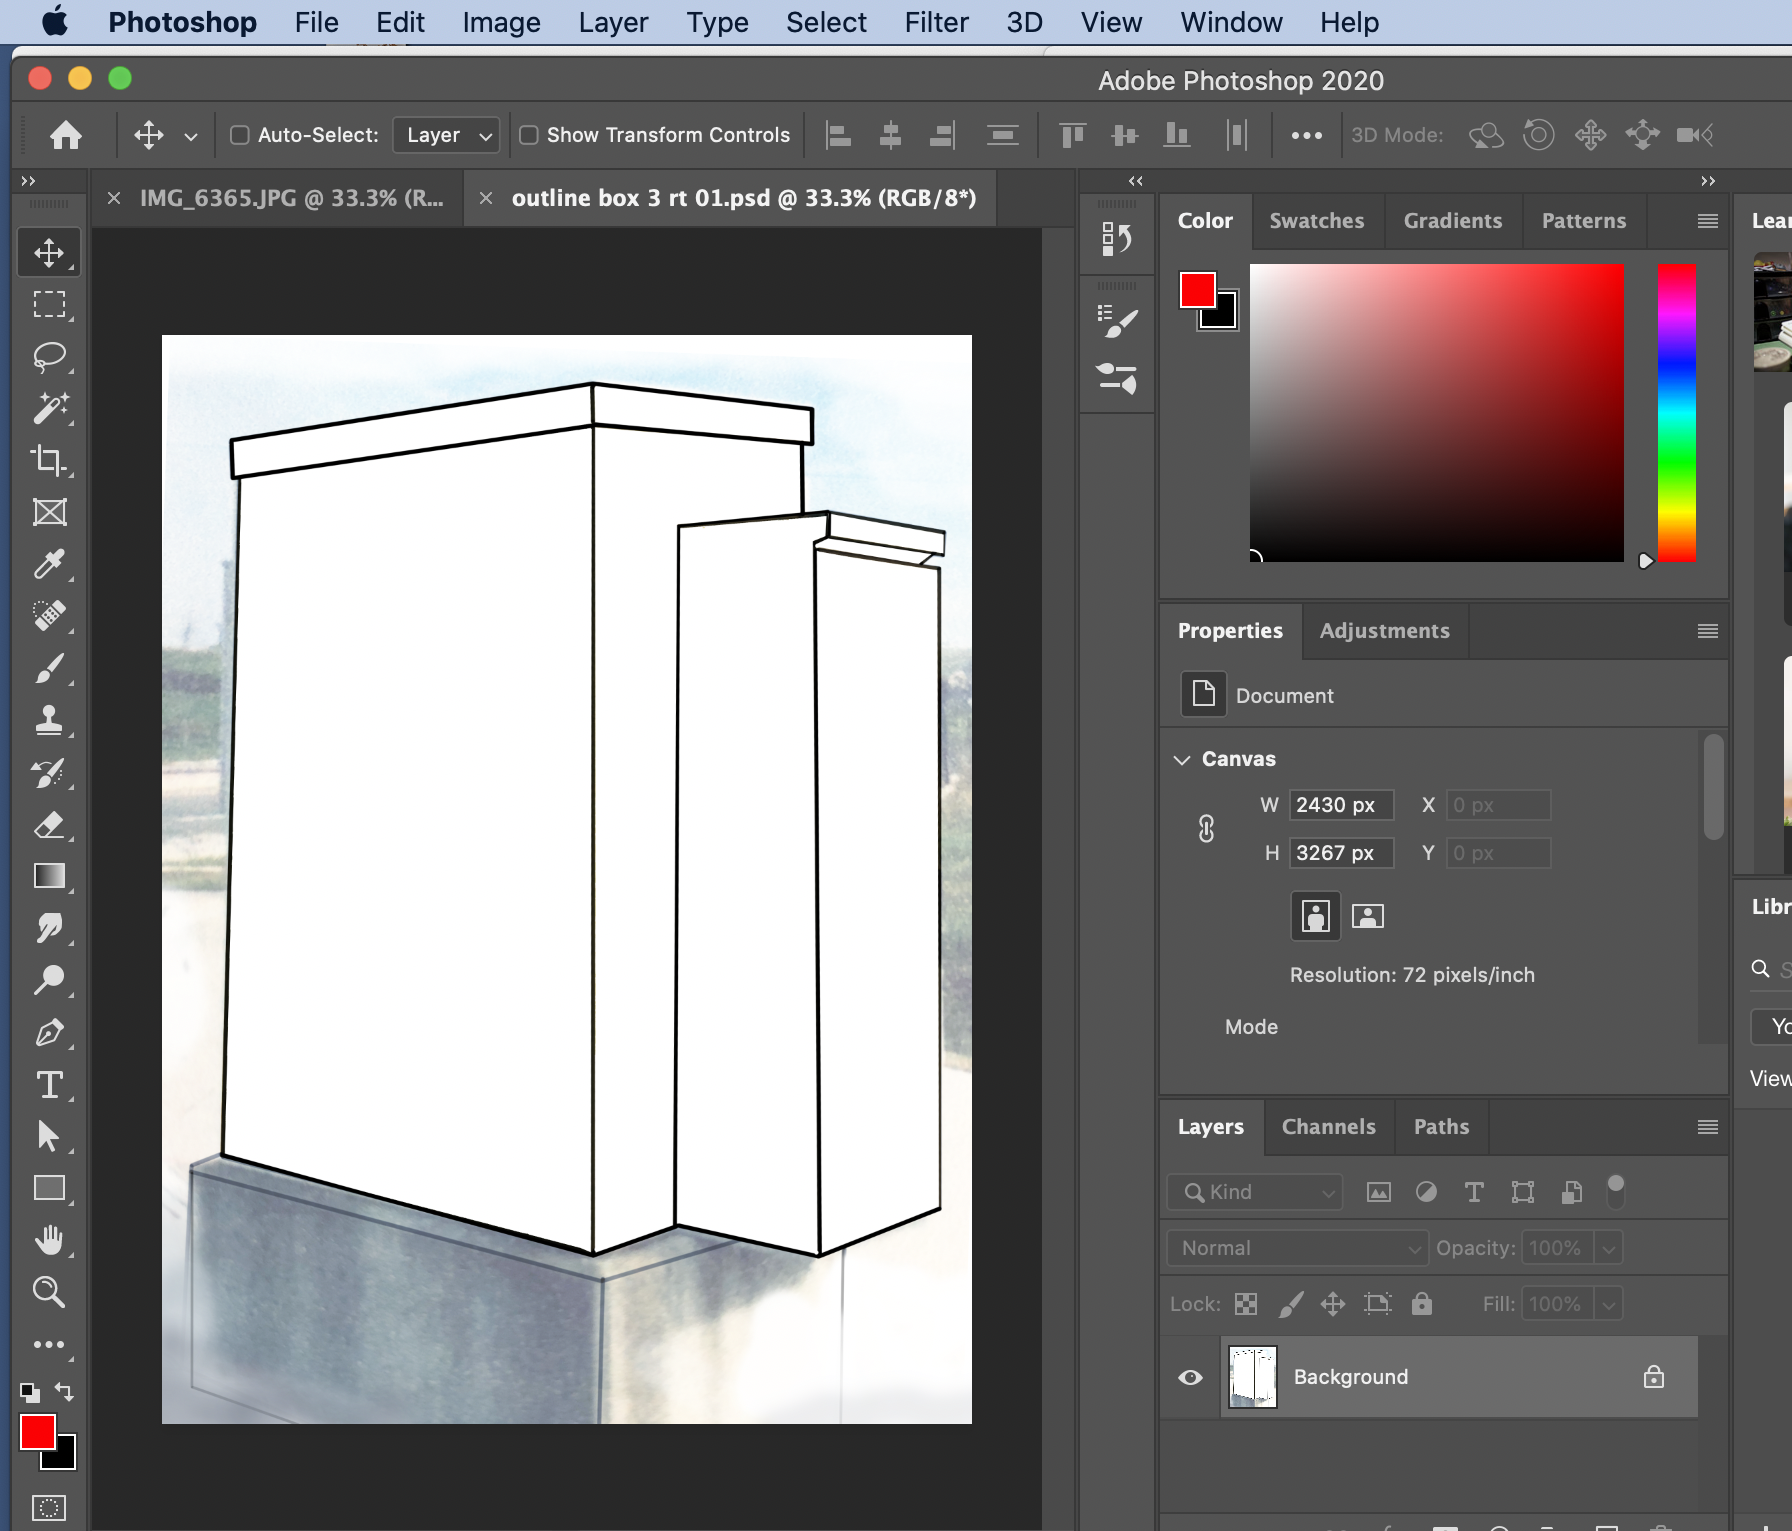This screenshot has width=1792, height=1531.
Task: Select the Eyedropper tool
Action: tap(50, 565)
